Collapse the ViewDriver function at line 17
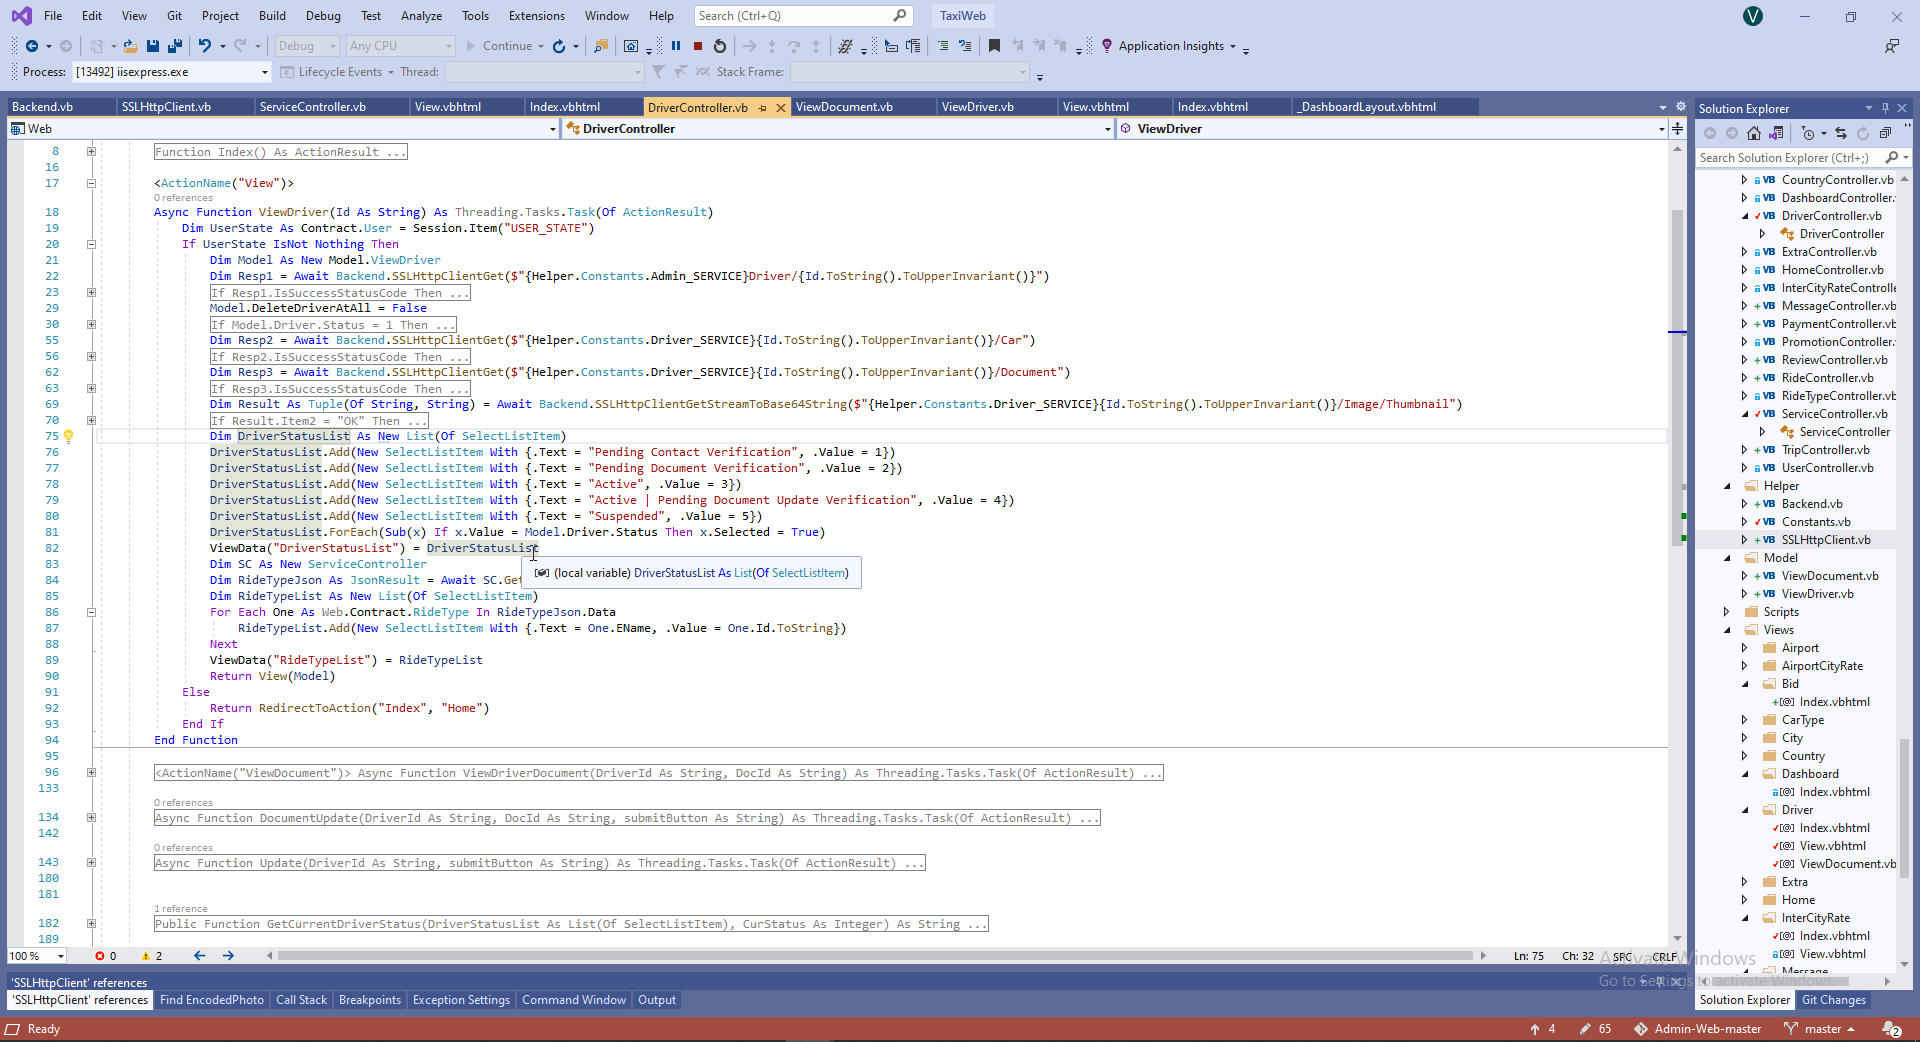This screenshot has height=1042, width=1920. pyautogui.click(x=91, y=184)
